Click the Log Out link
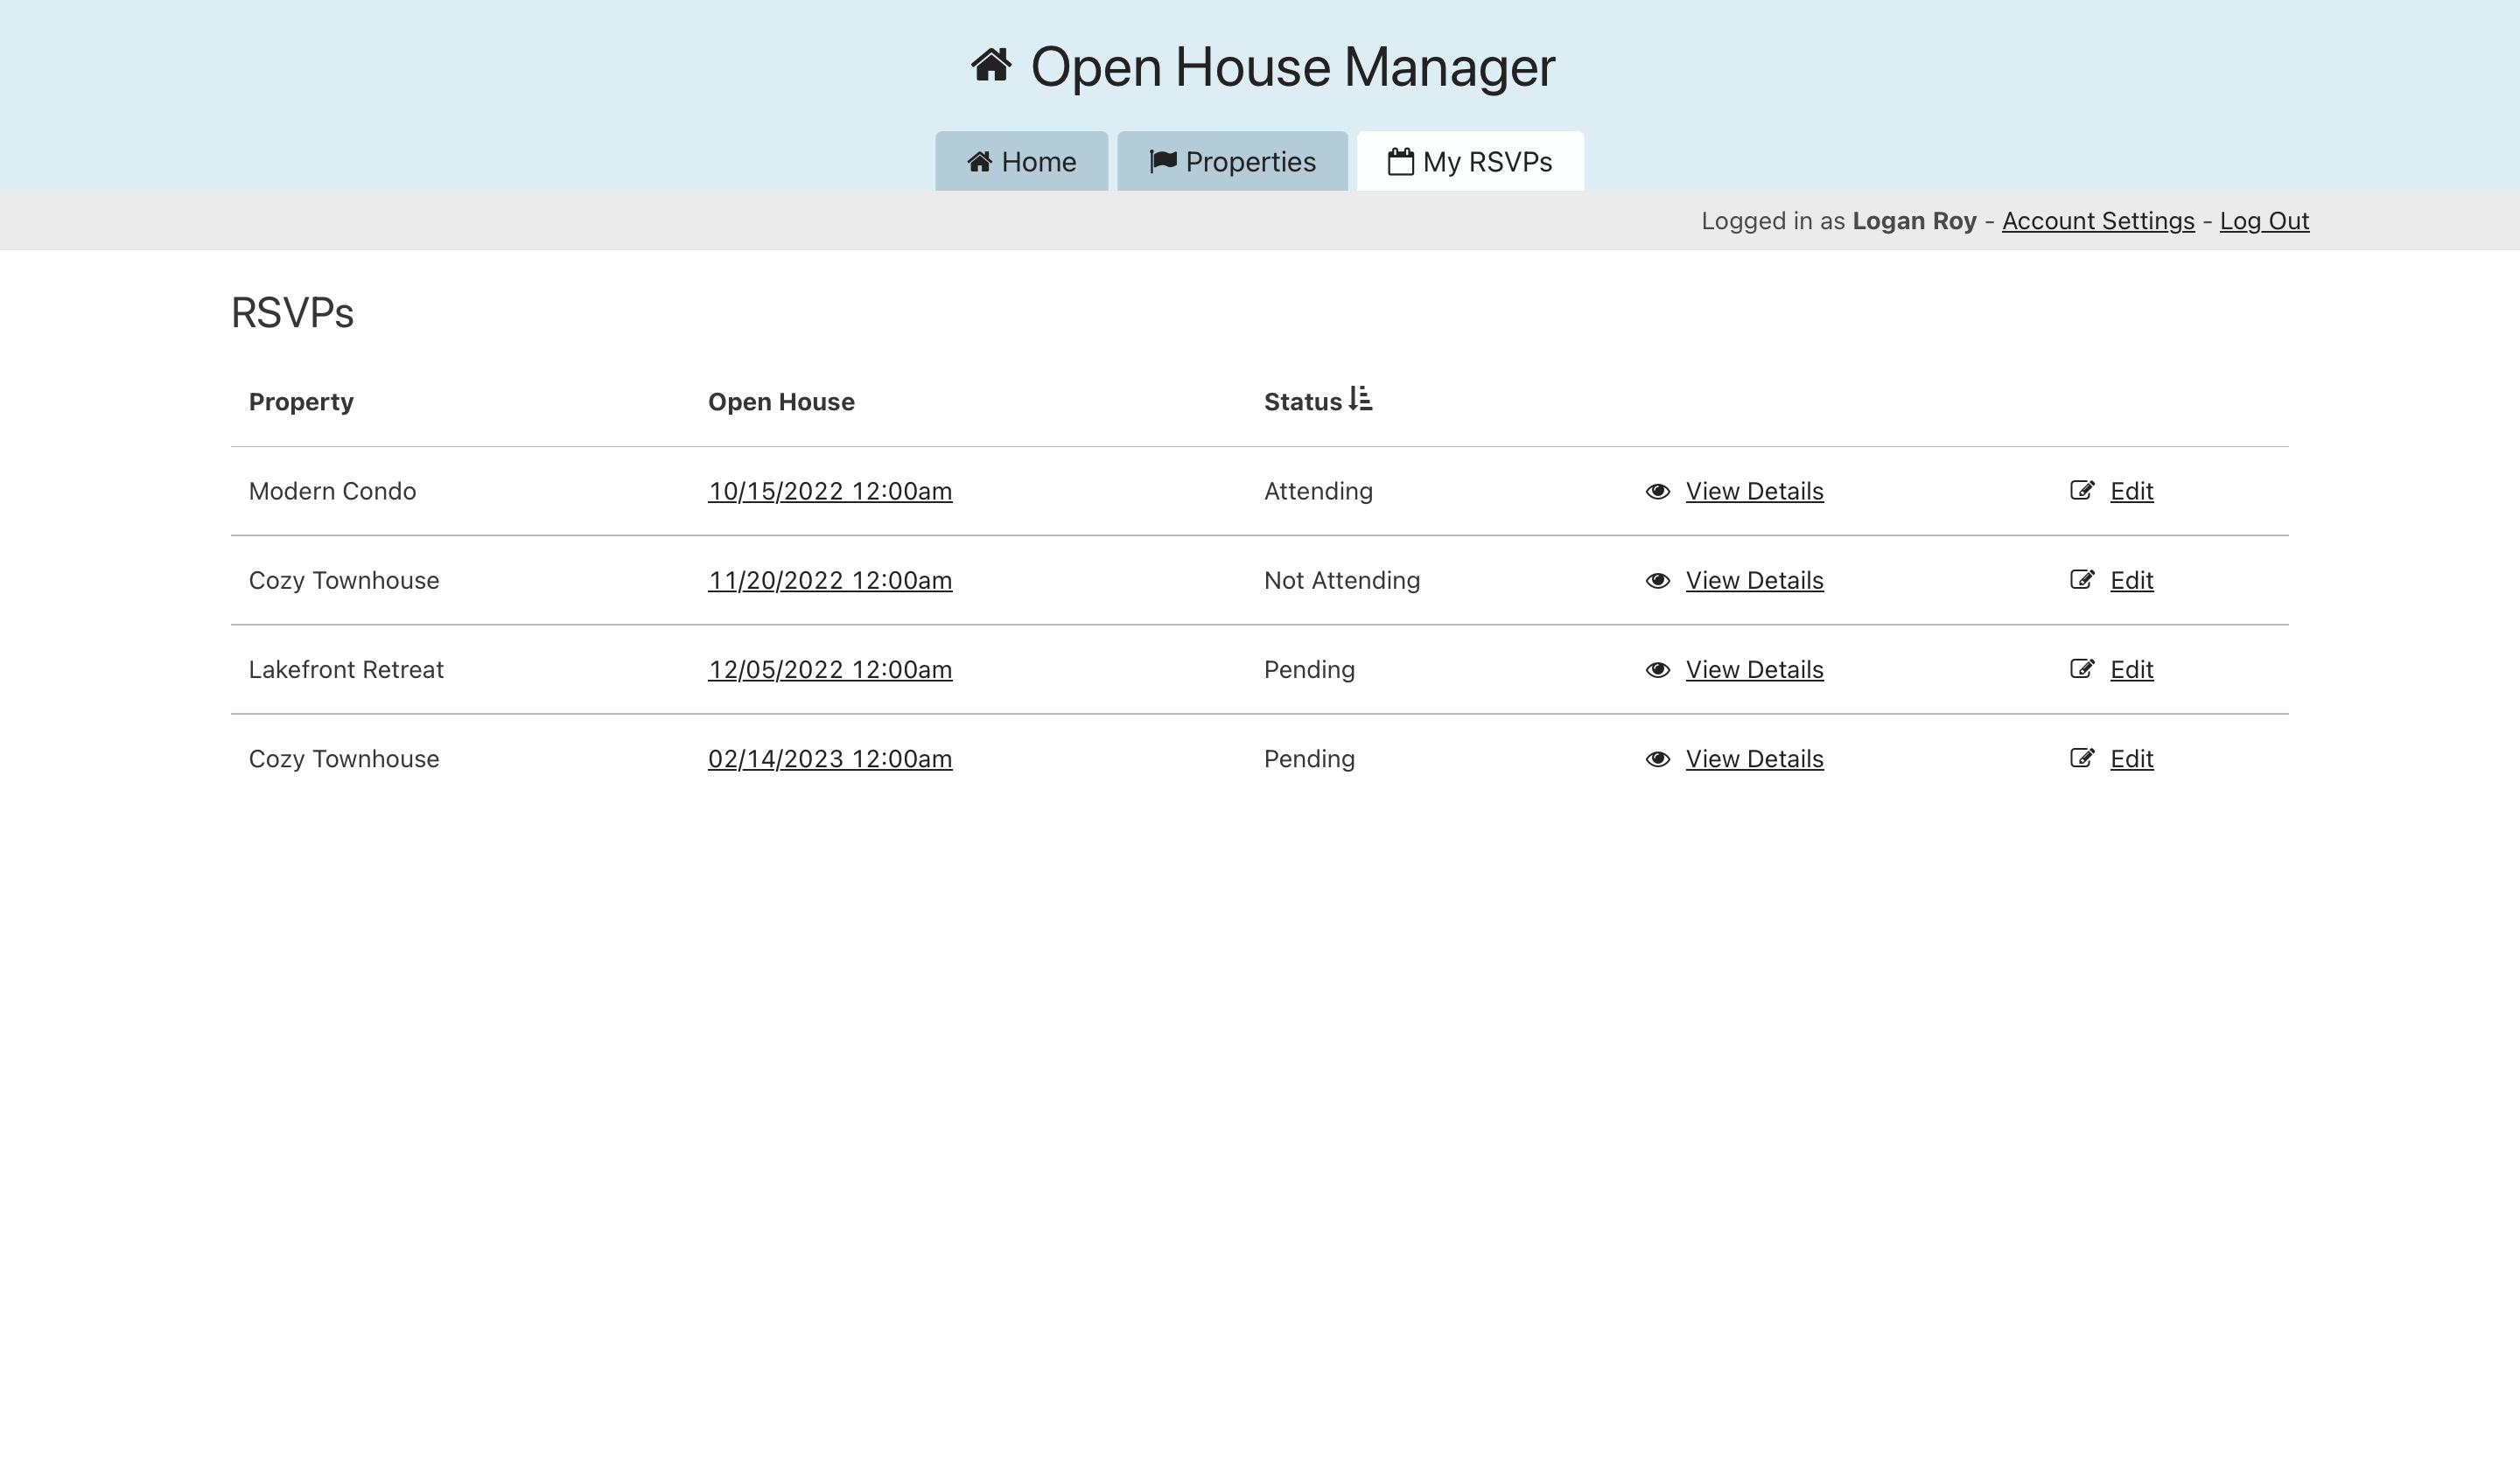 (x=2263, y=221)
